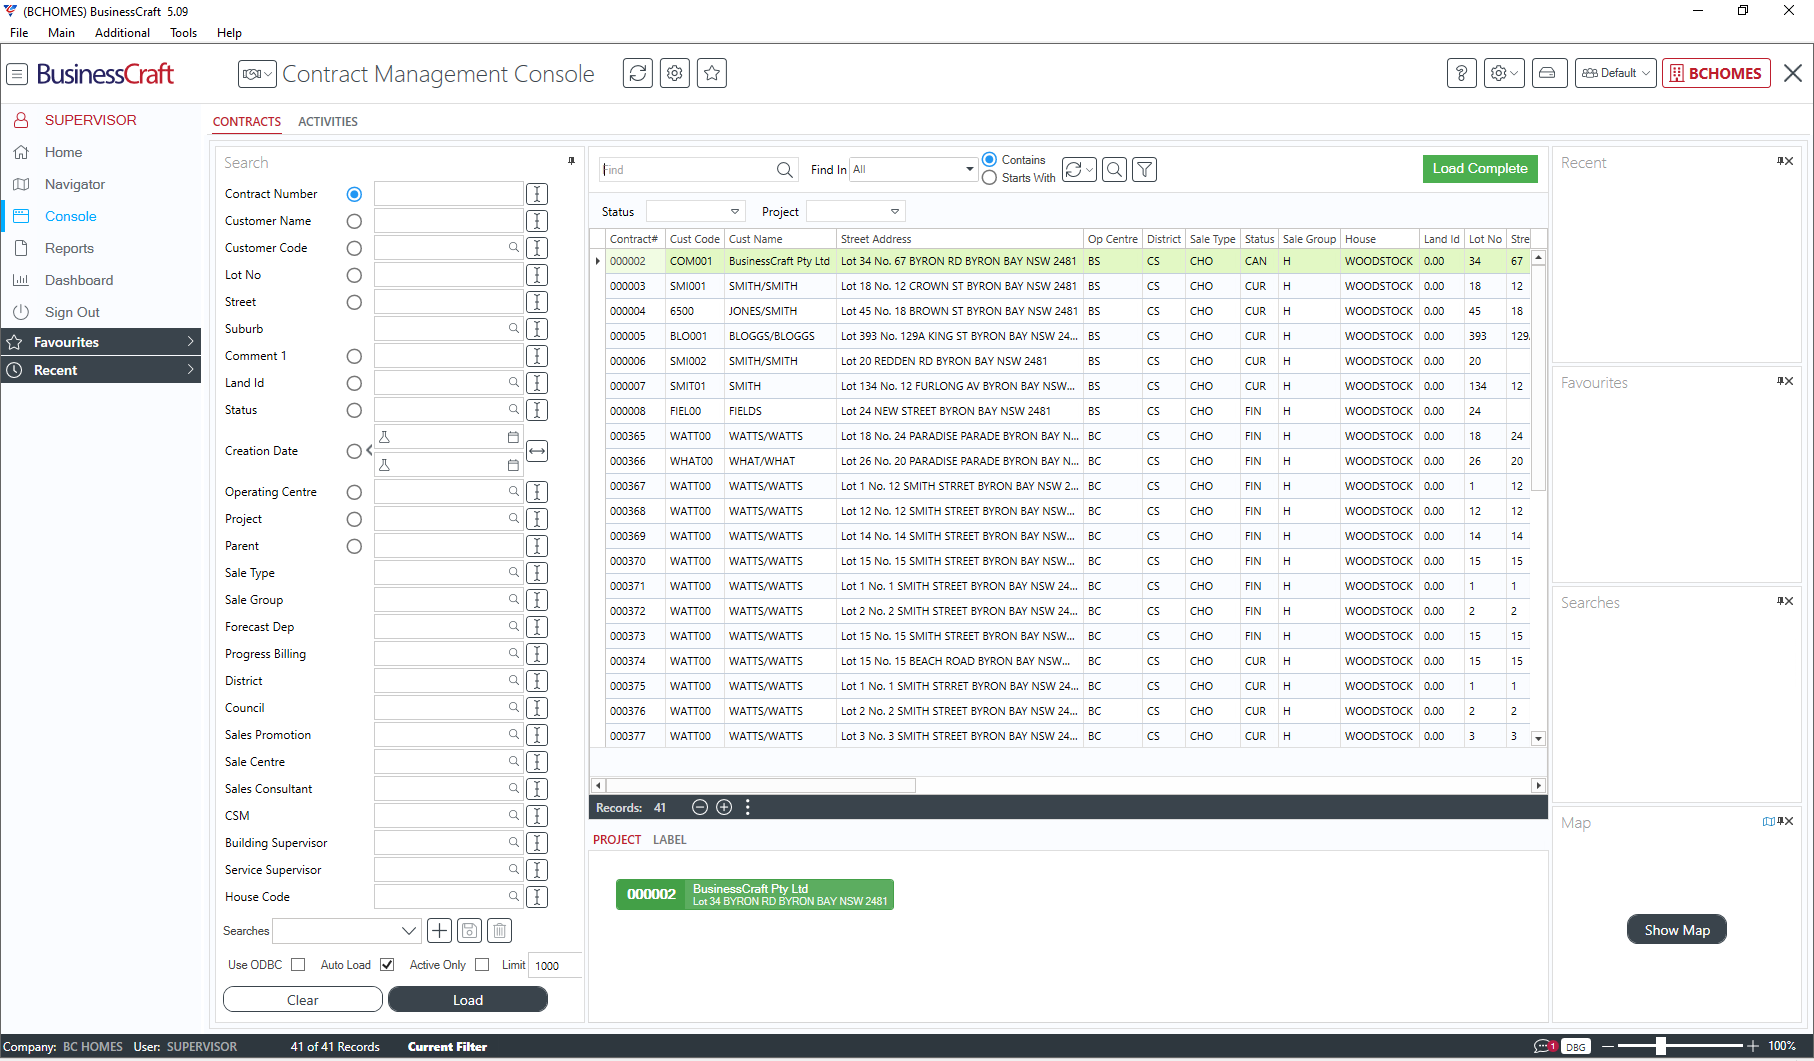Click the BCHOMES company button

[x=1716, y=73]
